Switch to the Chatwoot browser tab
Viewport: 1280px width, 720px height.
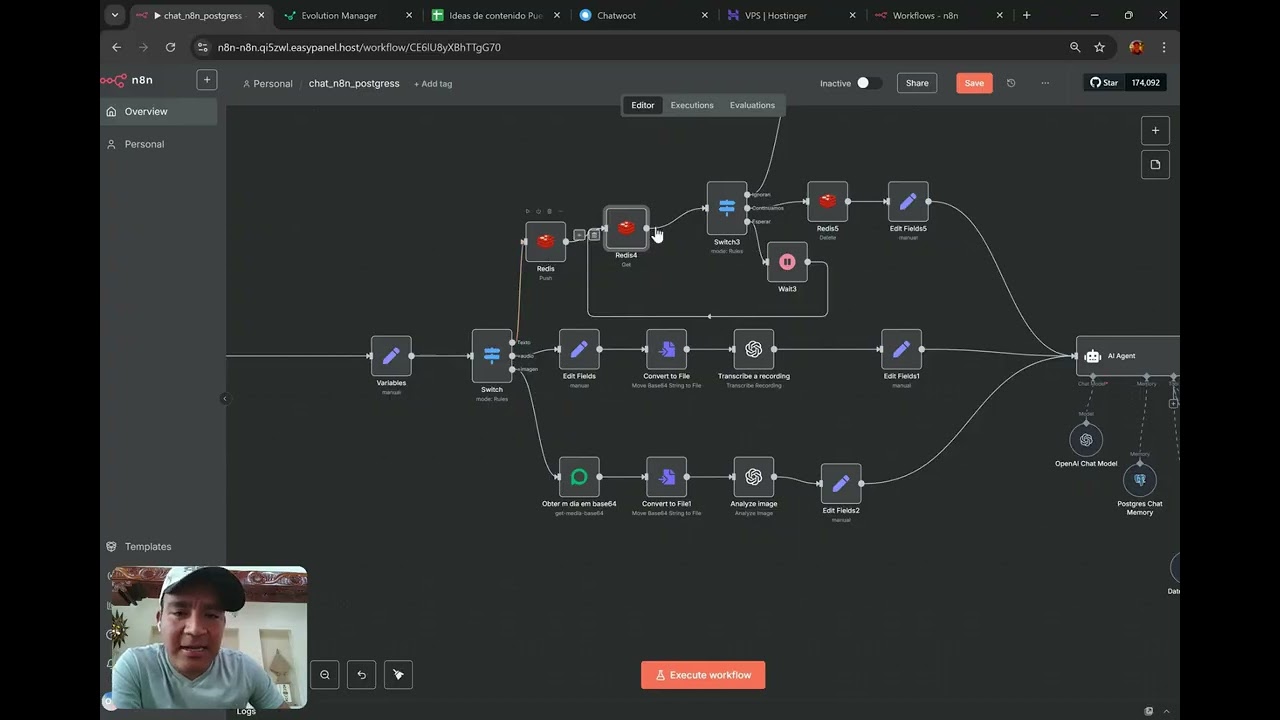pyautogui.click(x=643, y=16)
